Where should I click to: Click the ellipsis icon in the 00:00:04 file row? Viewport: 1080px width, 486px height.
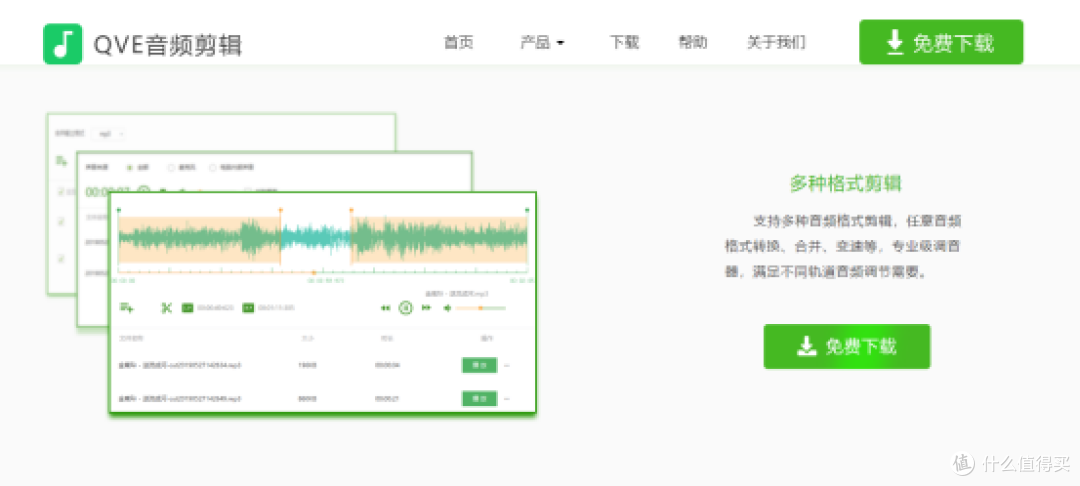coord(507,366)
